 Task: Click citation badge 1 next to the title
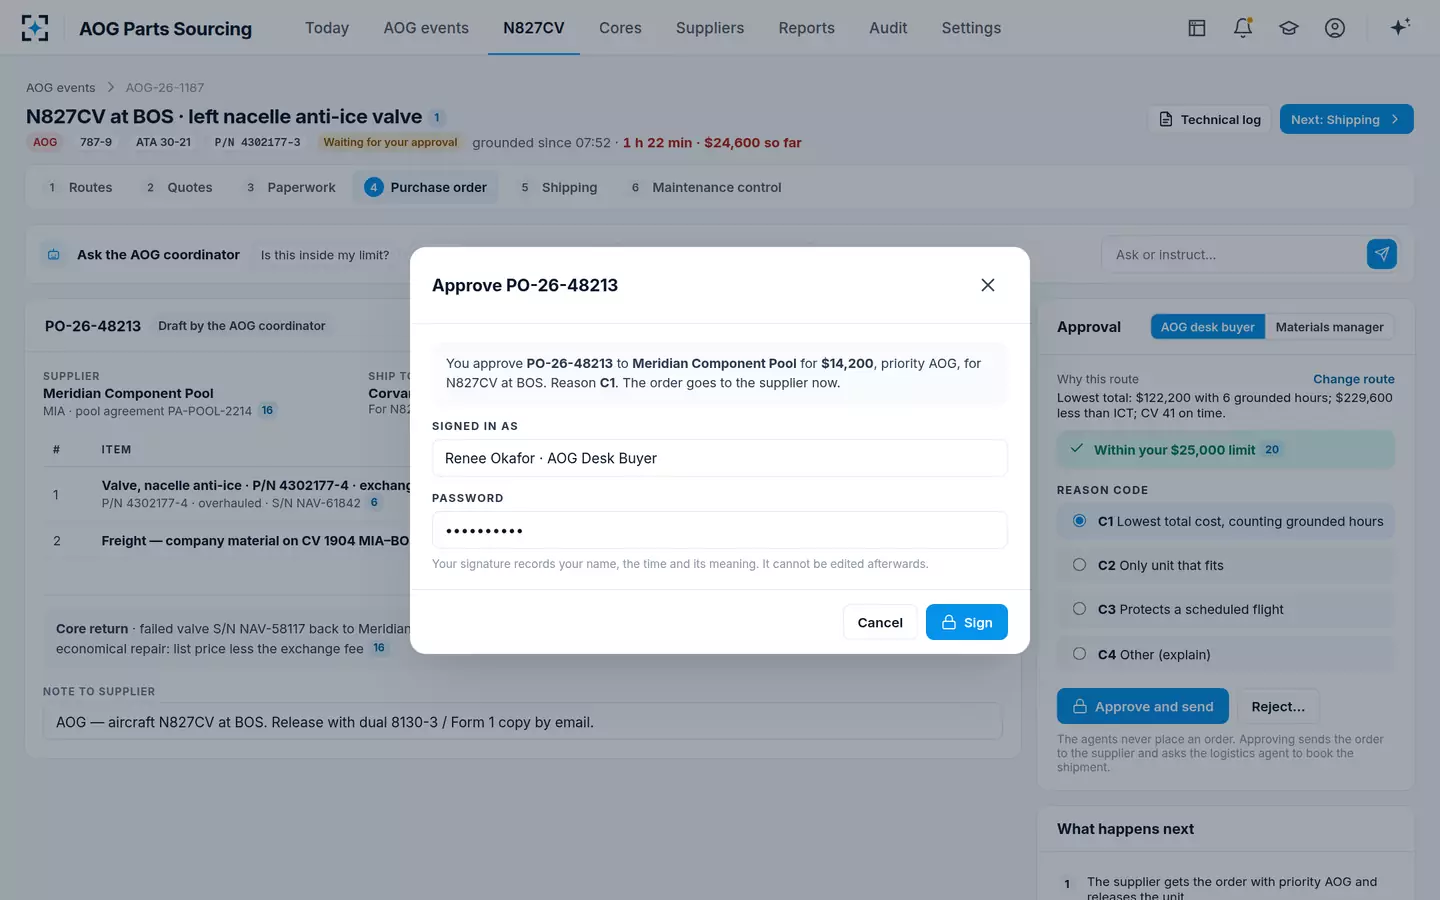point(437,117)
